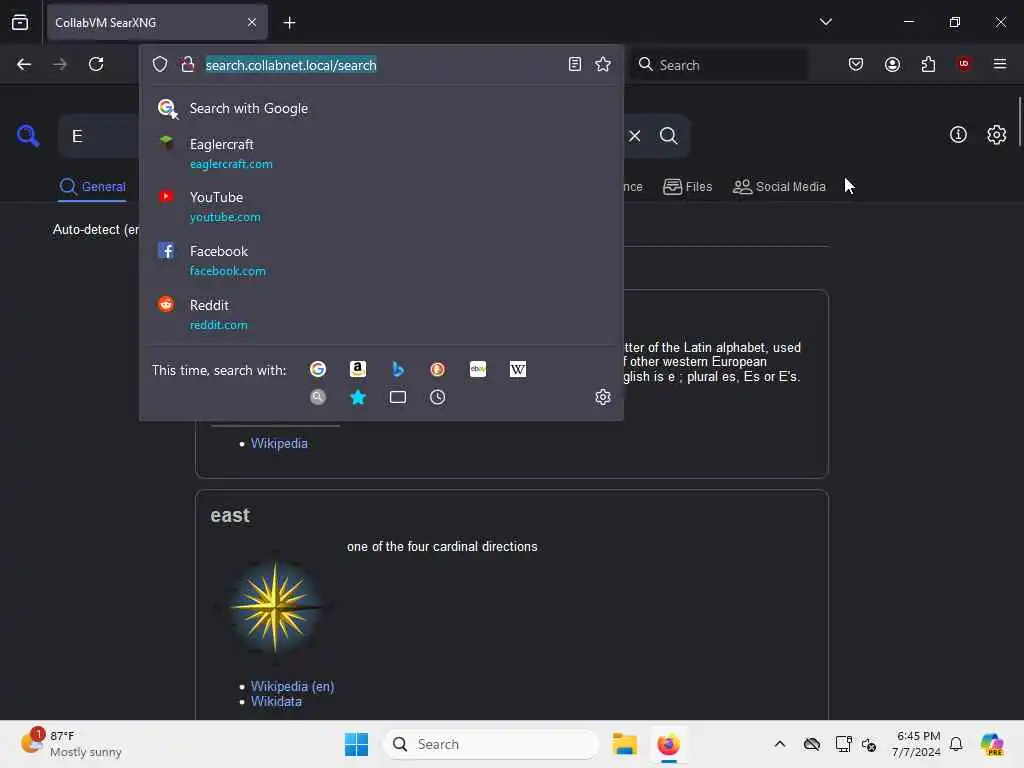Choose the Search with Google suggestion

pos(381,108)
